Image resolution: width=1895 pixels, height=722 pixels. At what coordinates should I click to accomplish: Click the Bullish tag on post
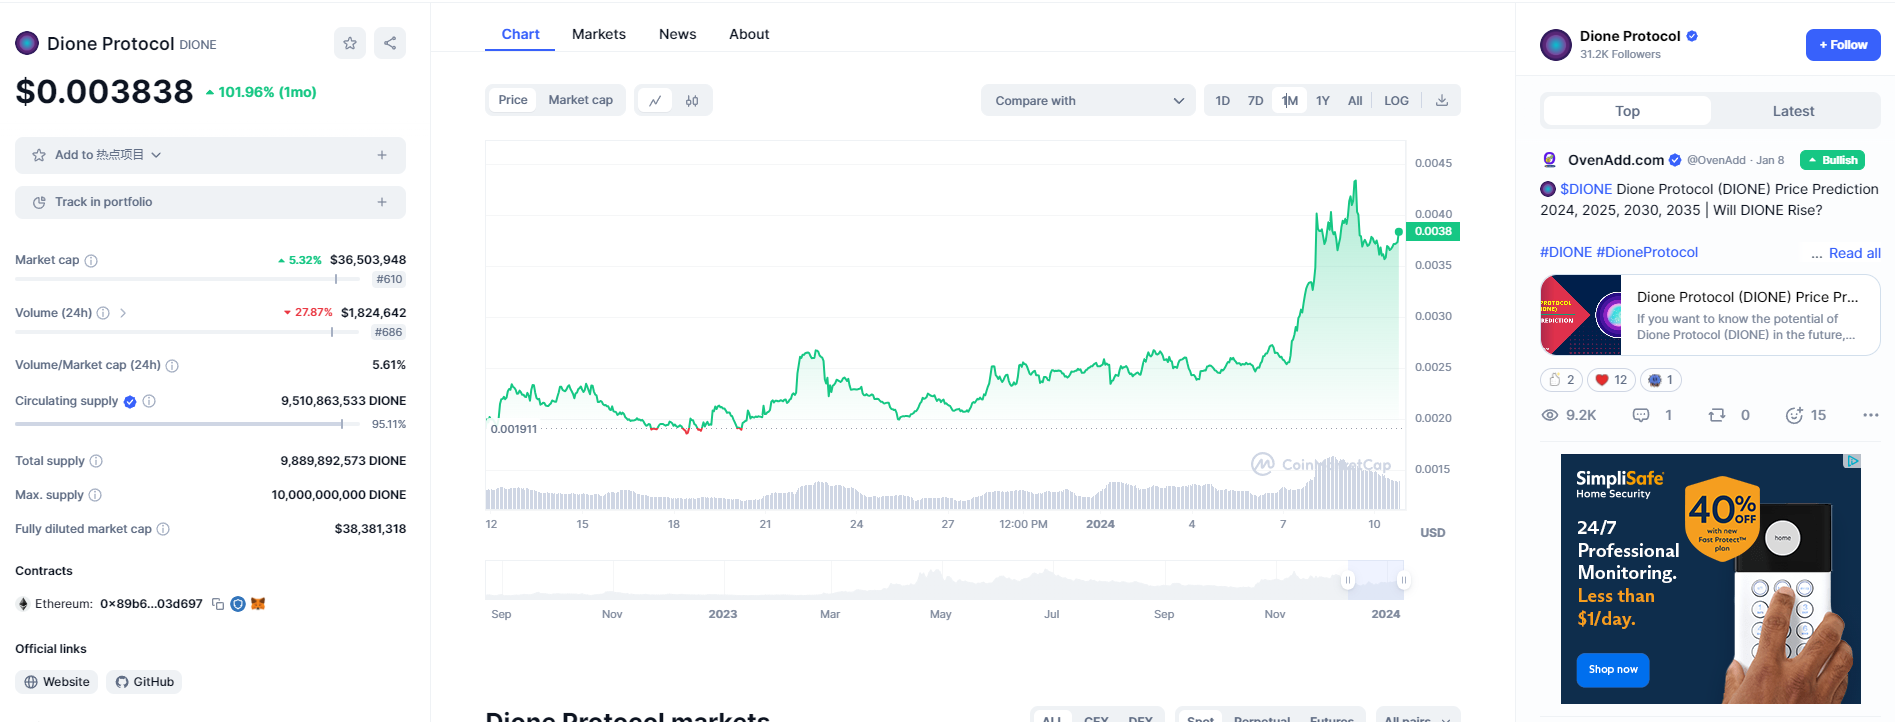click(x=1832, y=160)
